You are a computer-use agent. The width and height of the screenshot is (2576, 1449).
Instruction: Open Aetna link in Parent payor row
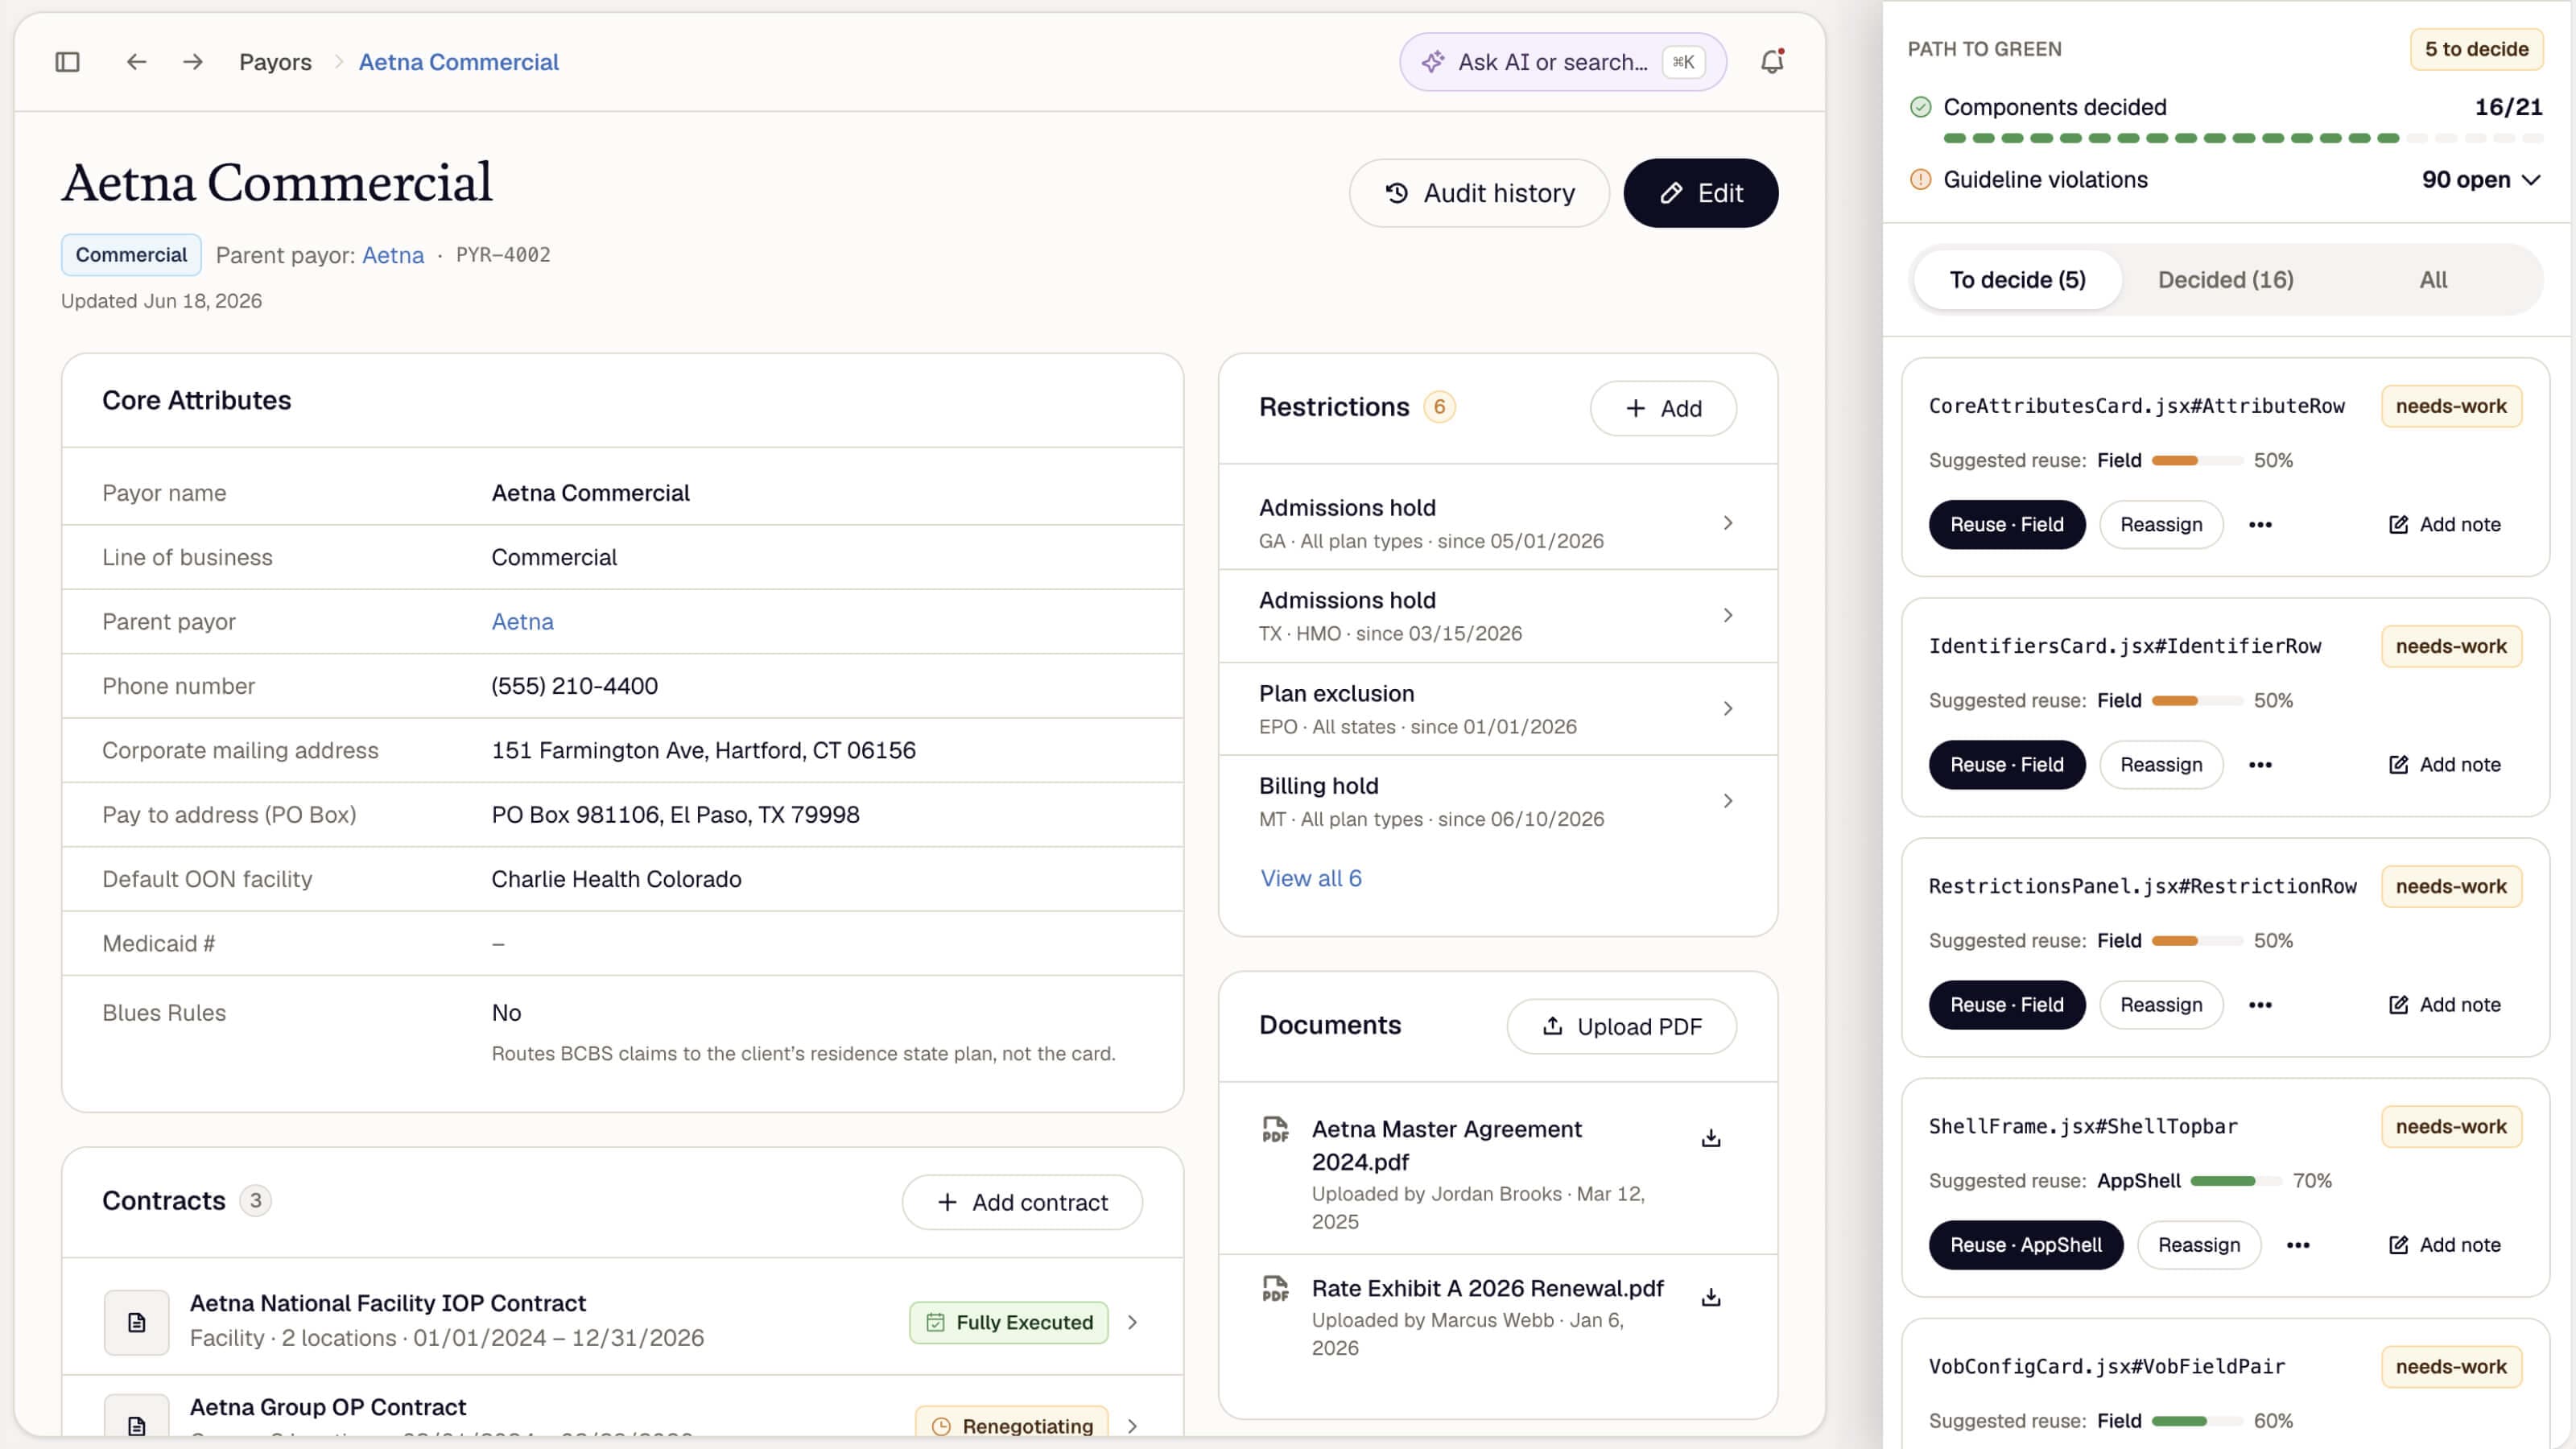(522, 622)
